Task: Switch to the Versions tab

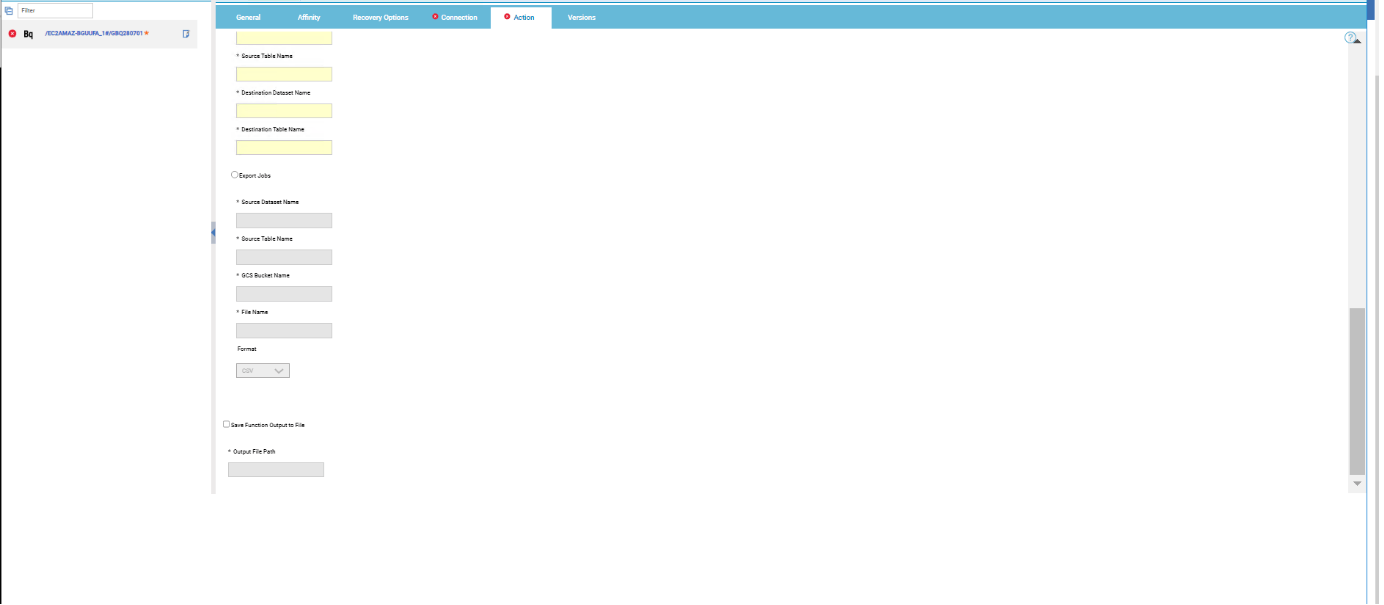Action: [x=581, y=18]
